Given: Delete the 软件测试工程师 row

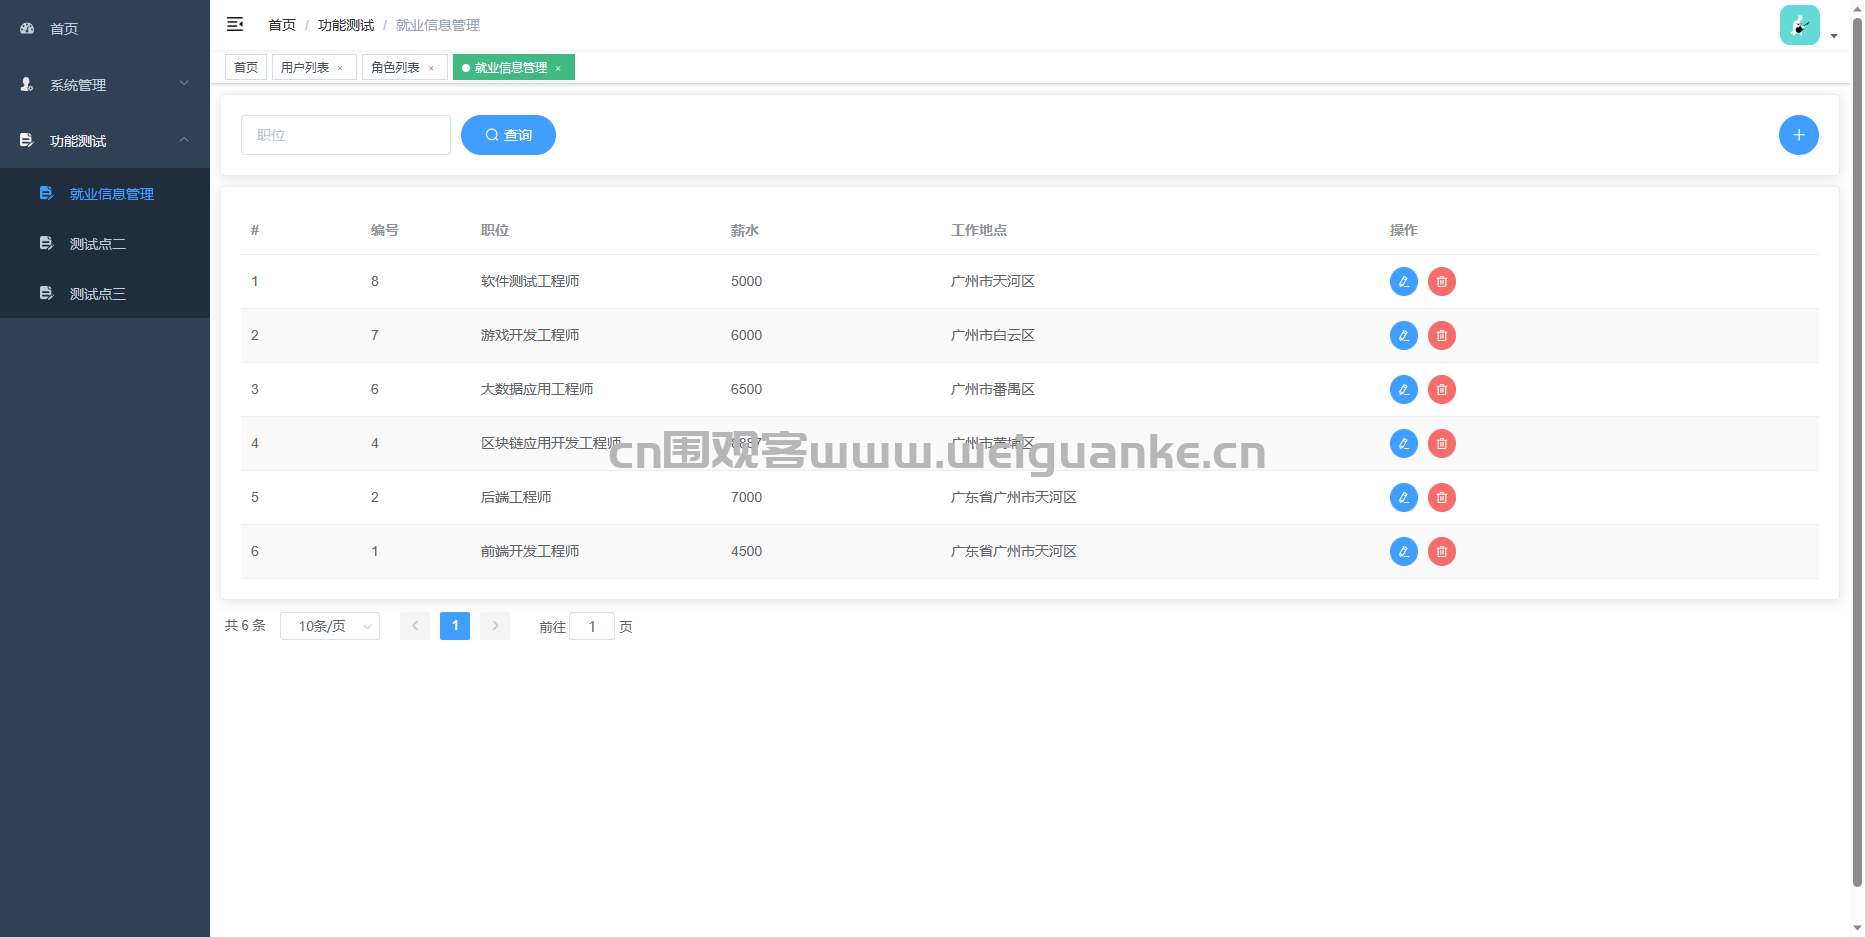Looking at the screenshot, I should click(1441, 282).
